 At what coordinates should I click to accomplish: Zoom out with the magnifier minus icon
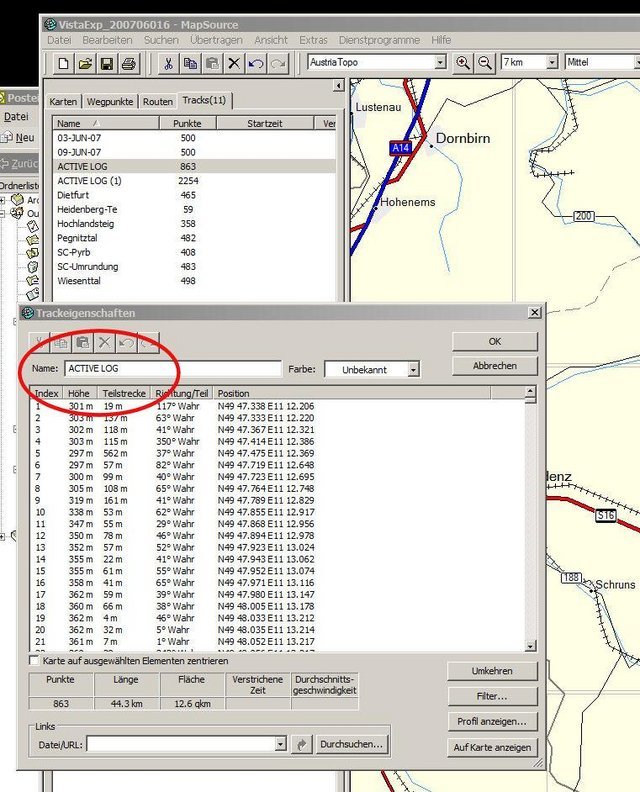click(x=485, y=63)
